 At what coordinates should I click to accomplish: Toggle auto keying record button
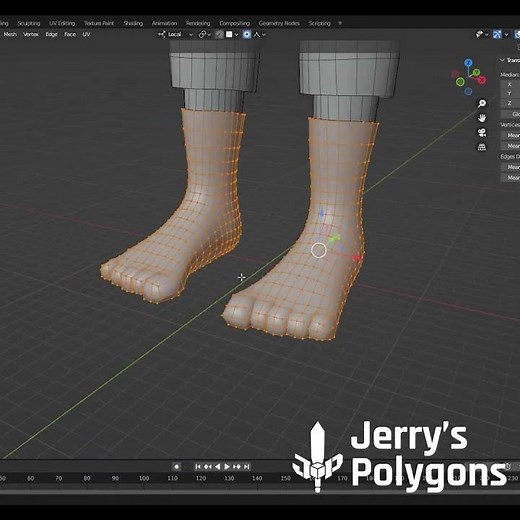pos(177,467)
